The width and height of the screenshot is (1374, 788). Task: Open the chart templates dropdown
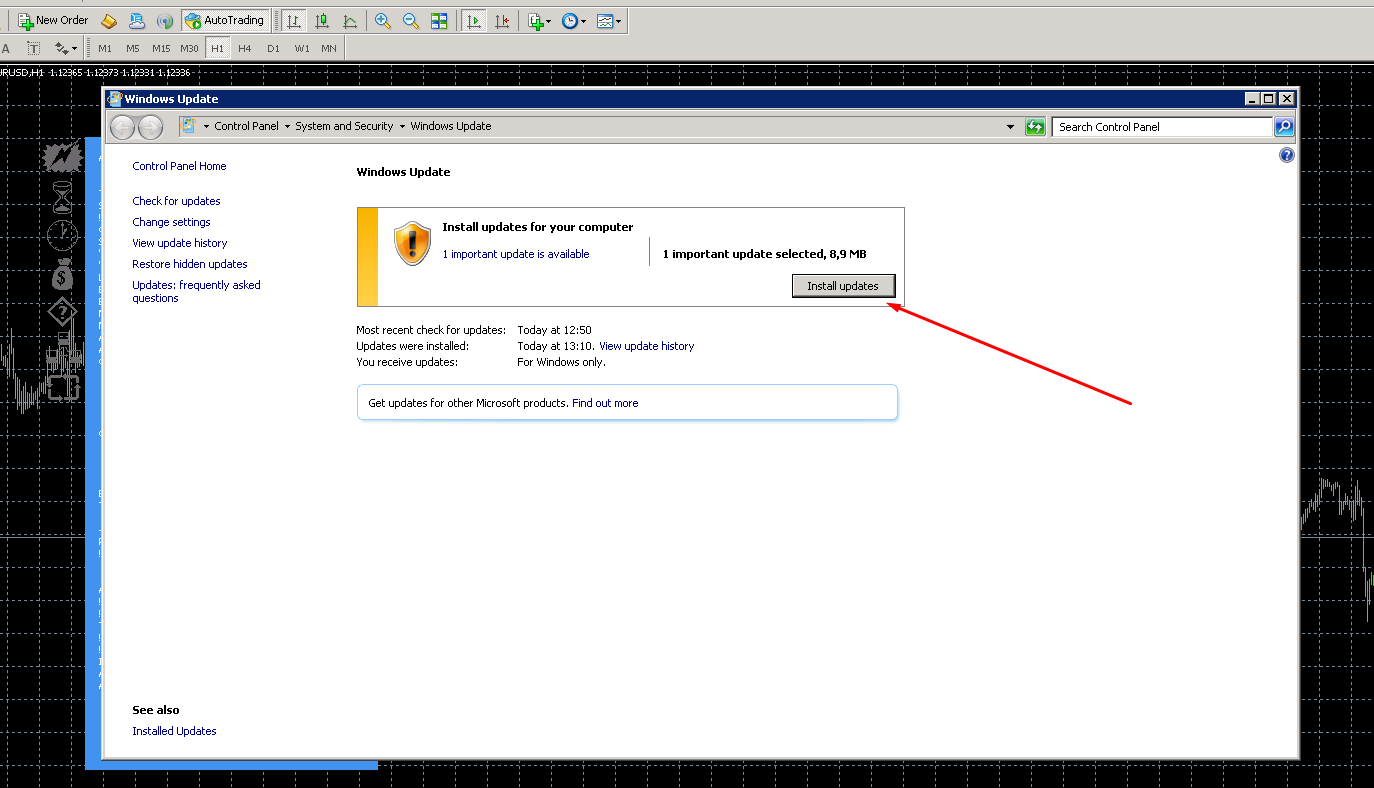[x=608, y=20]
